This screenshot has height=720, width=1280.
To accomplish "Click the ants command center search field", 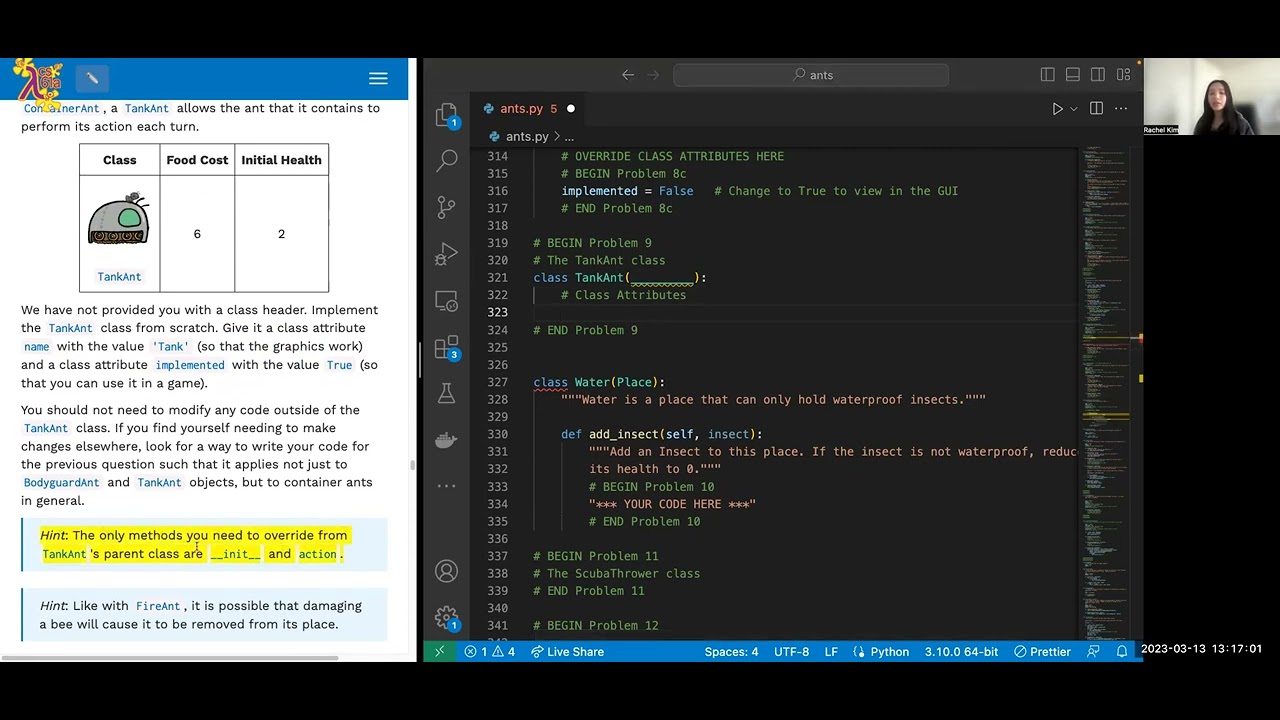I will click(x=811, y=75).
